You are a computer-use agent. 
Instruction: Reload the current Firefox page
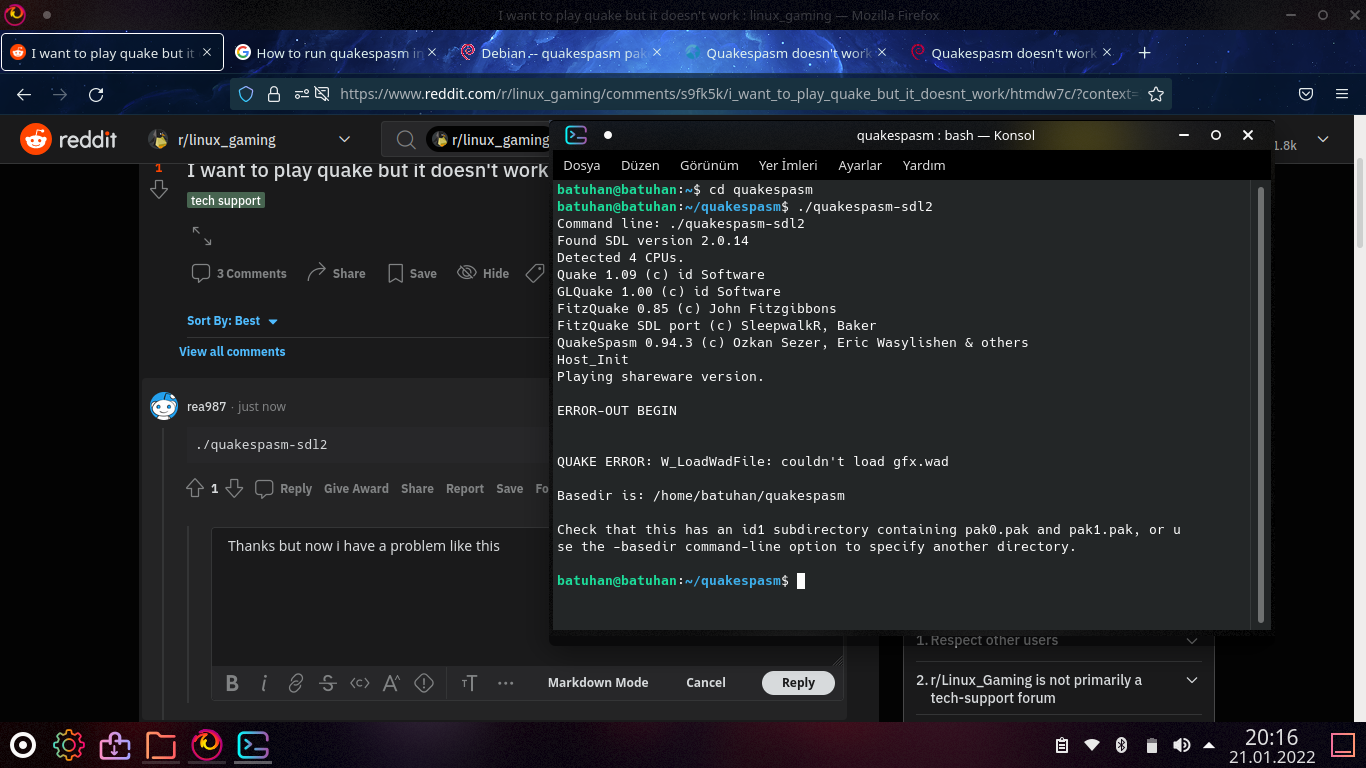[96, 94]
